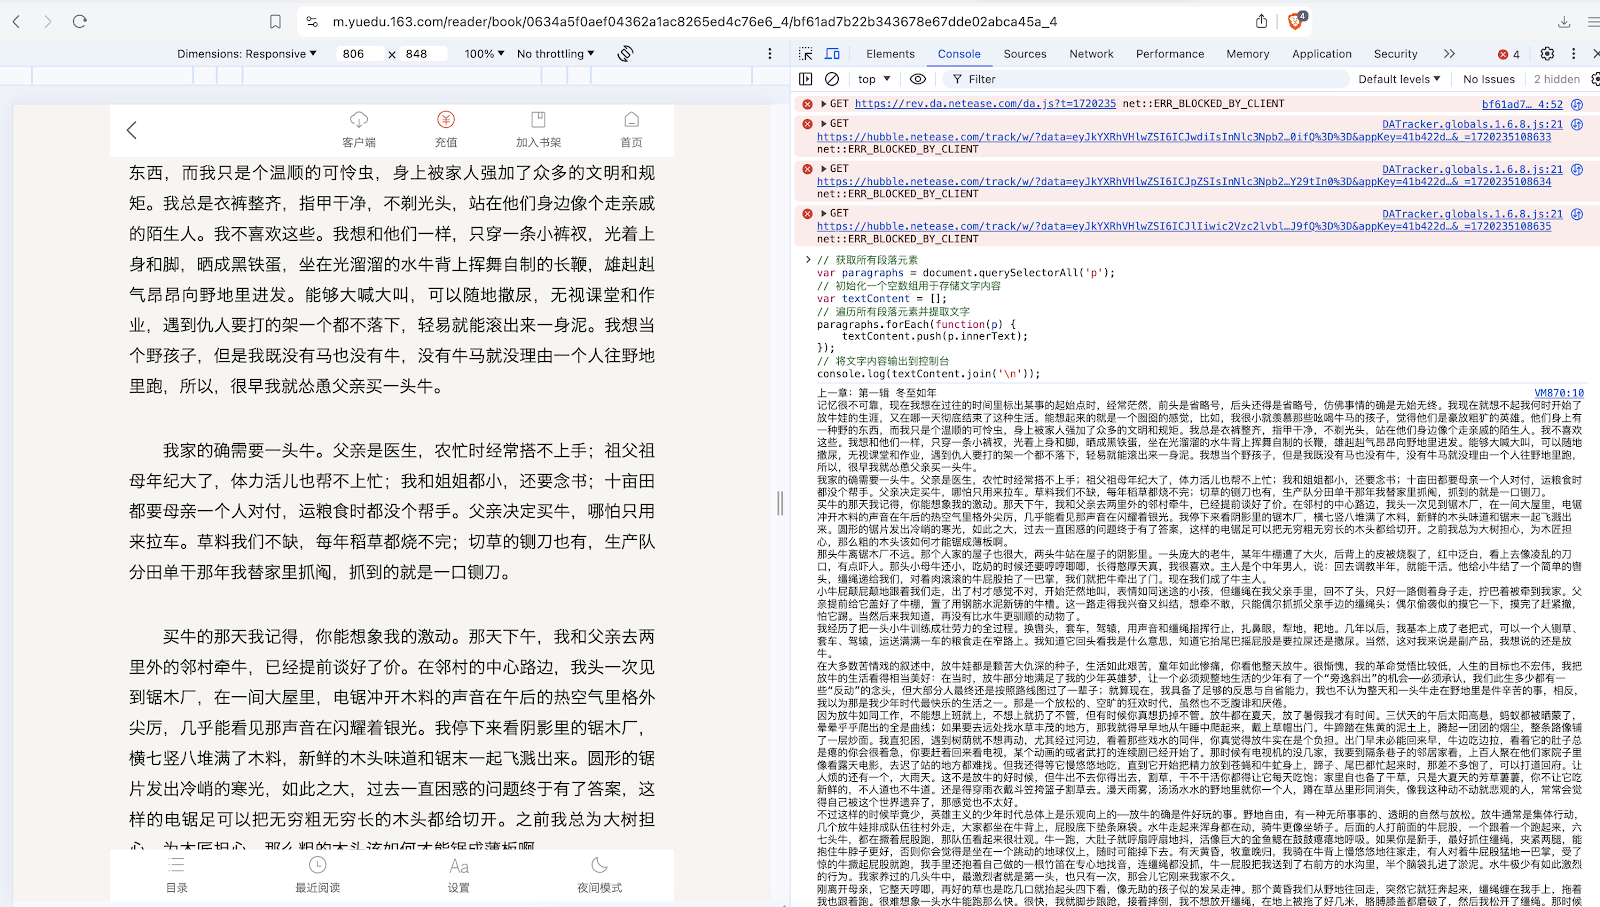Toggle live expression eye icon

tap(918, 79)
